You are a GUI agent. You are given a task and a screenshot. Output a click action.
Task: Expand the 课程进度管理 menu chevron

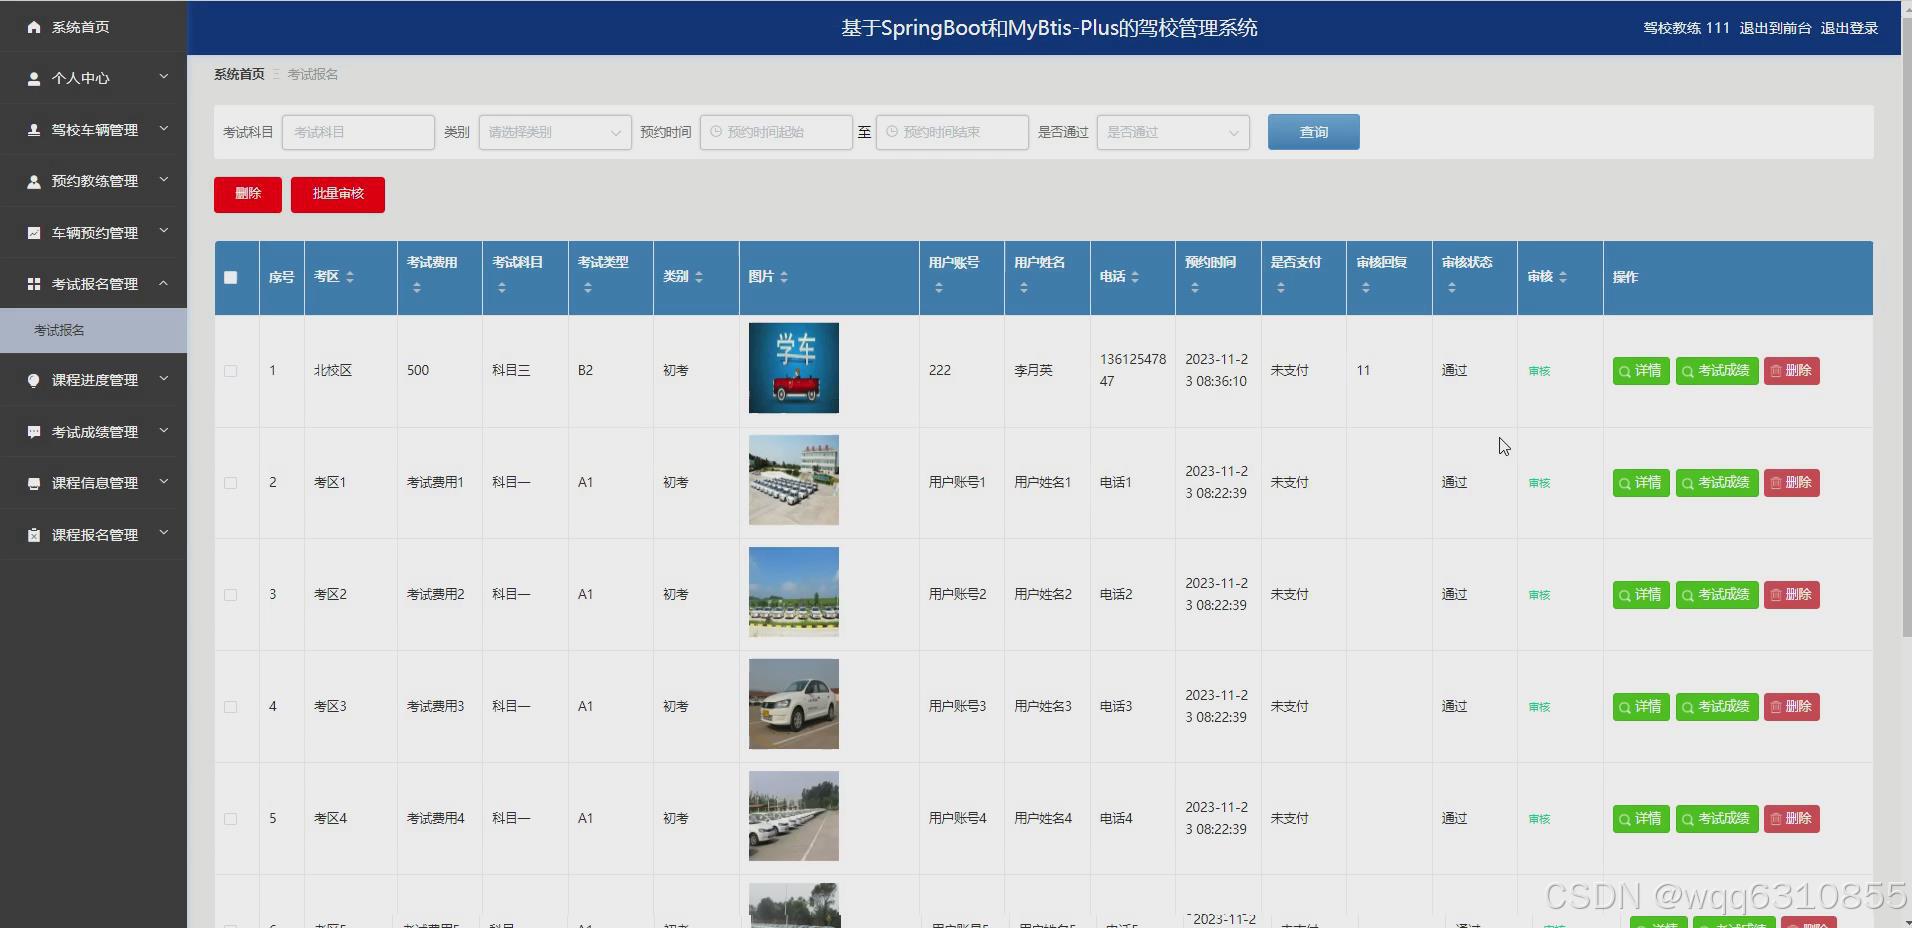pos(164,379)
